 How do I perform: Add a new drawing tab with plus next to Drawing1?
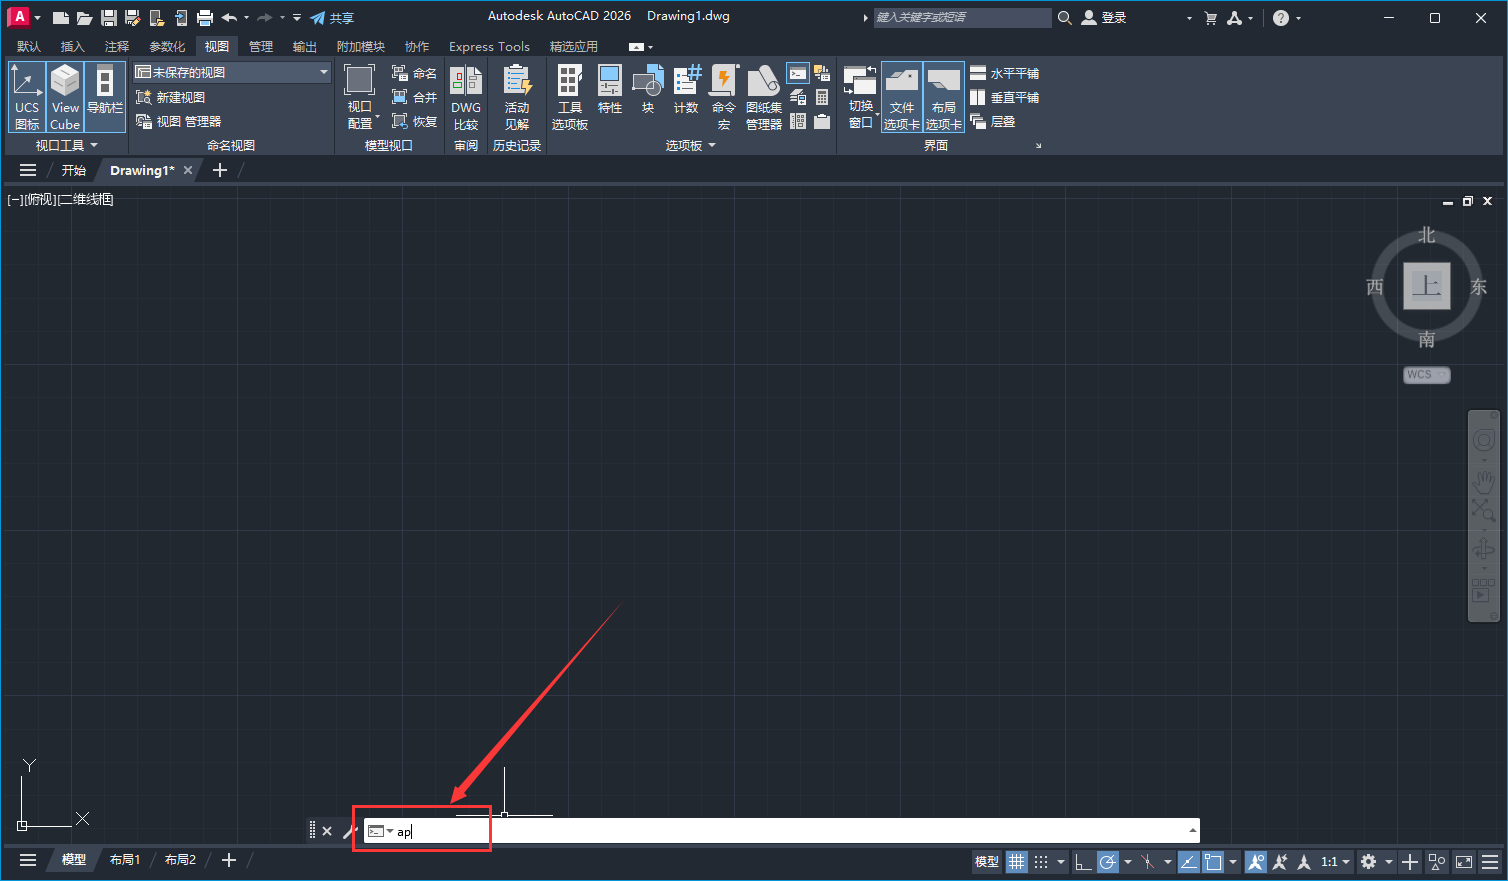coord(220,170)
